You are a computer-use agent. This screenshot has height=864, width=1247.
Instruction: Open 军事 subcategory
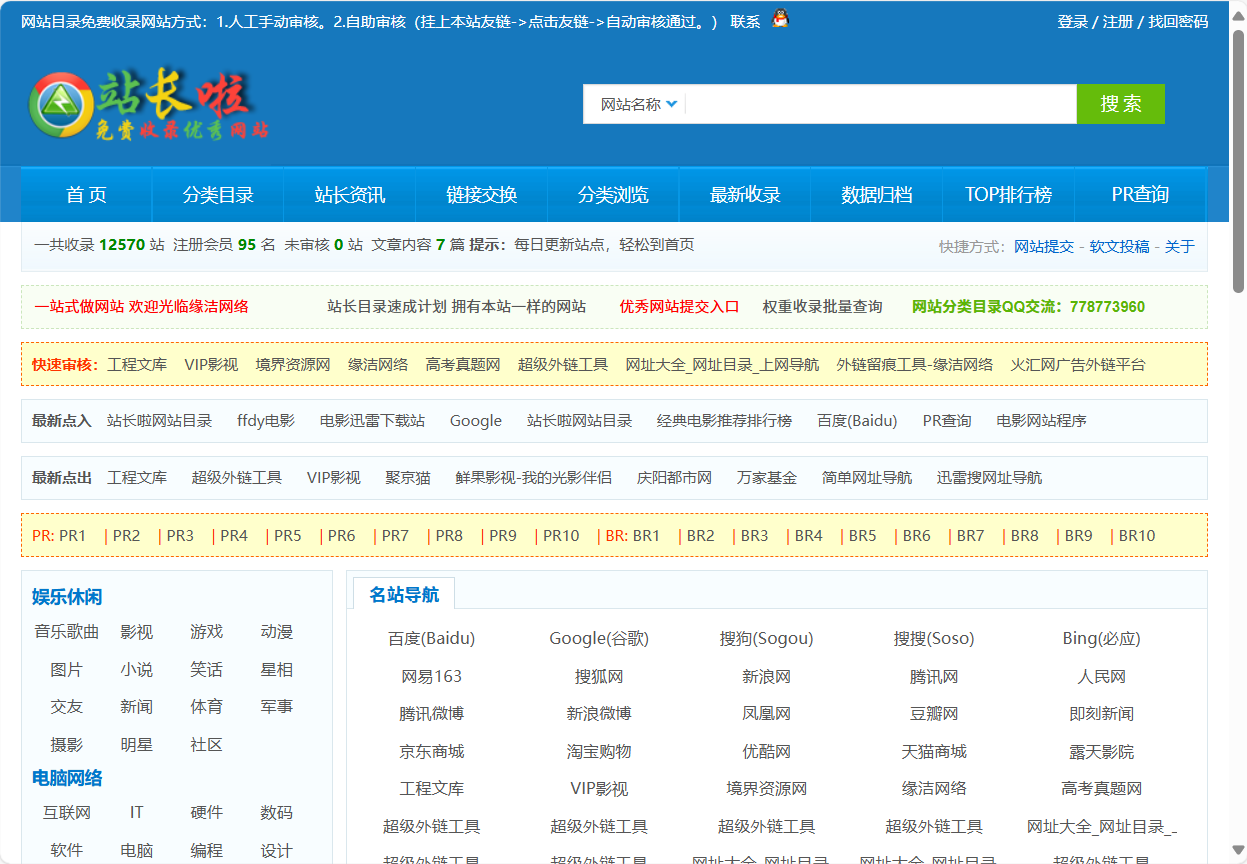(x=277, y=707)
